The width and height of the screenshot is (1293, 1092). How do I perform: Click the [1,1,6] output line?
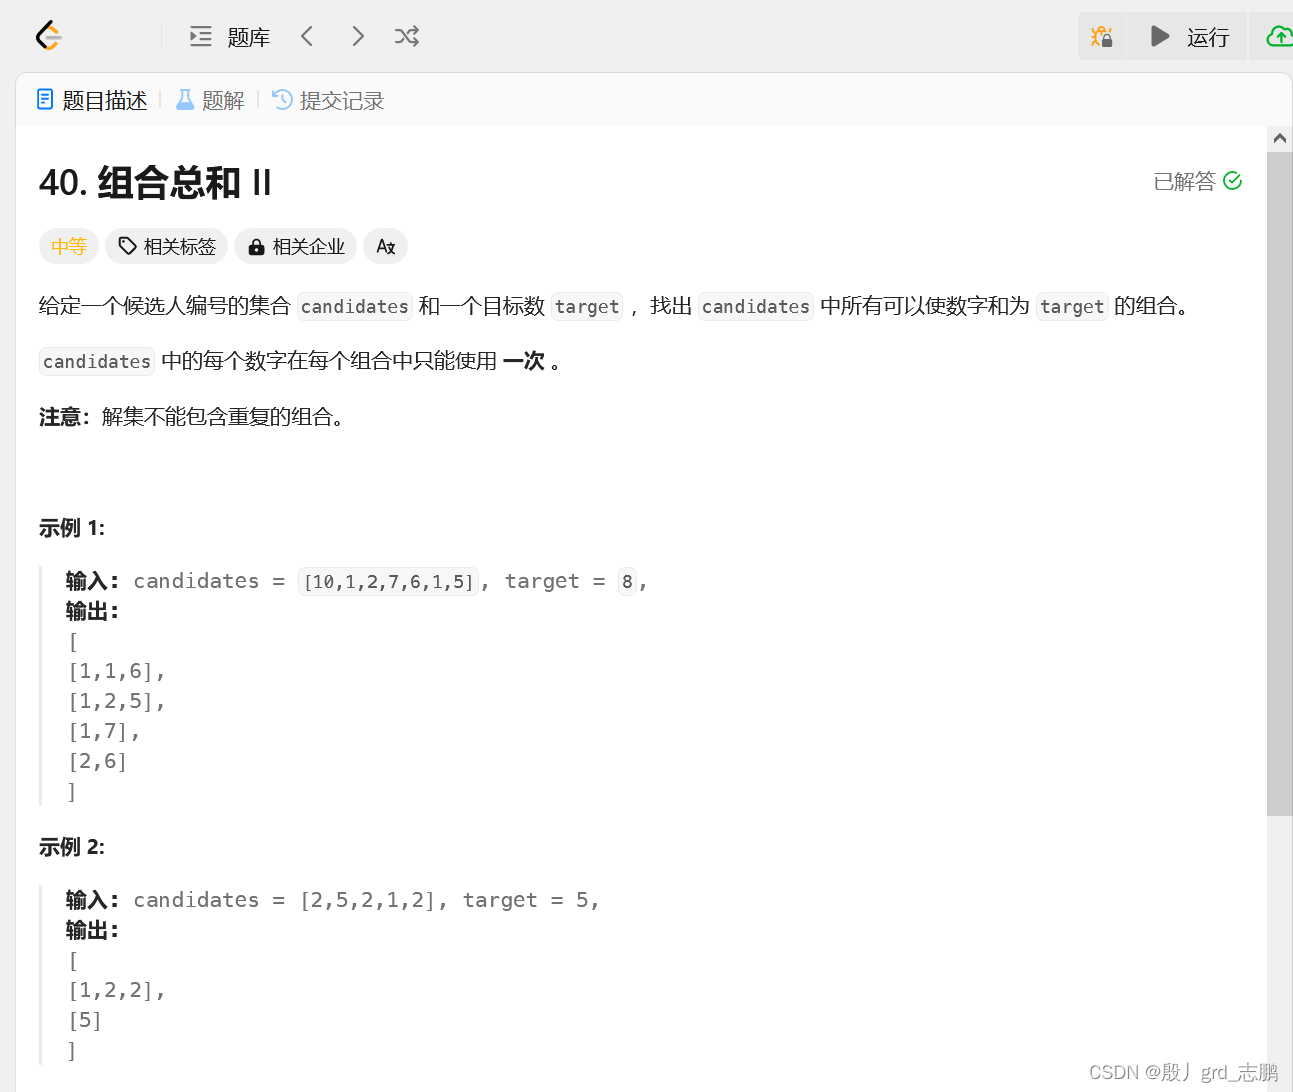coord(117,671)
